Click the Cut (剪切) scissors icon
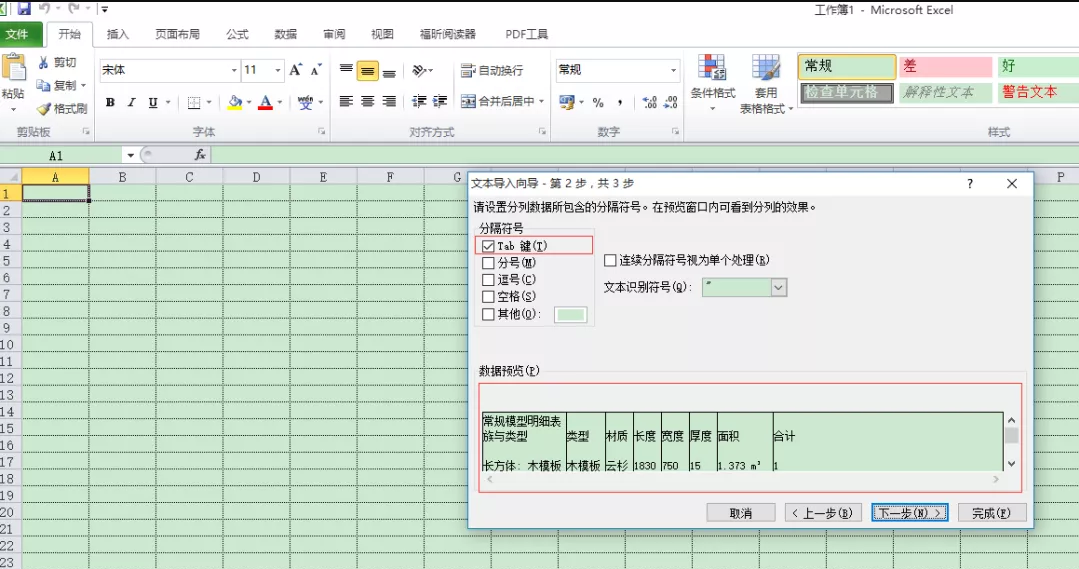 click(43, 63)
